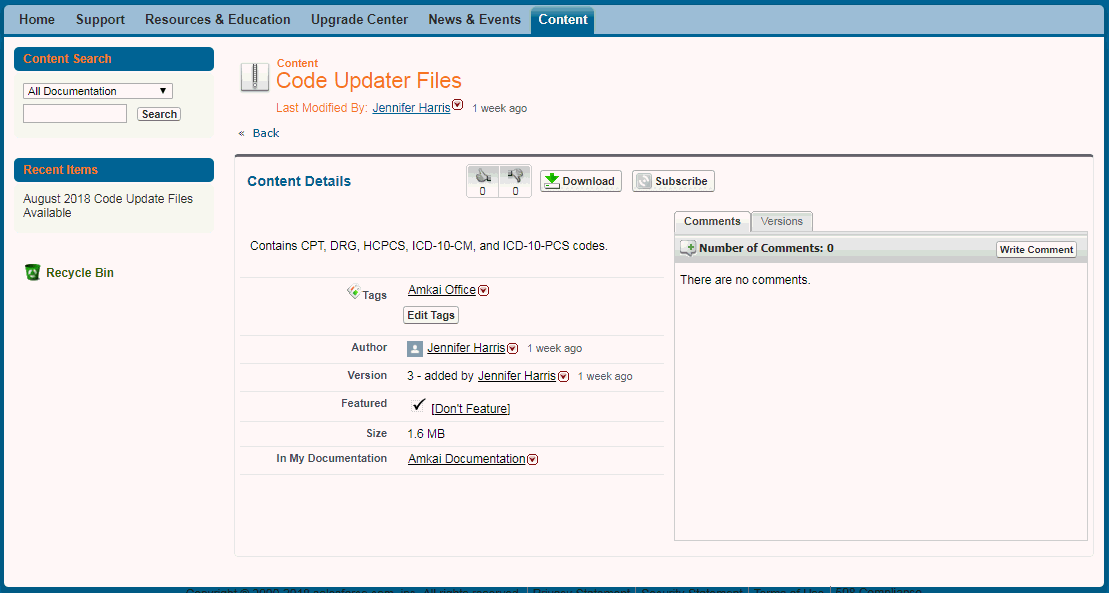The height and width of the screenshot is (593, 1109).
Task: Open the All Documentation dropdown
Action: pos(98,91)
